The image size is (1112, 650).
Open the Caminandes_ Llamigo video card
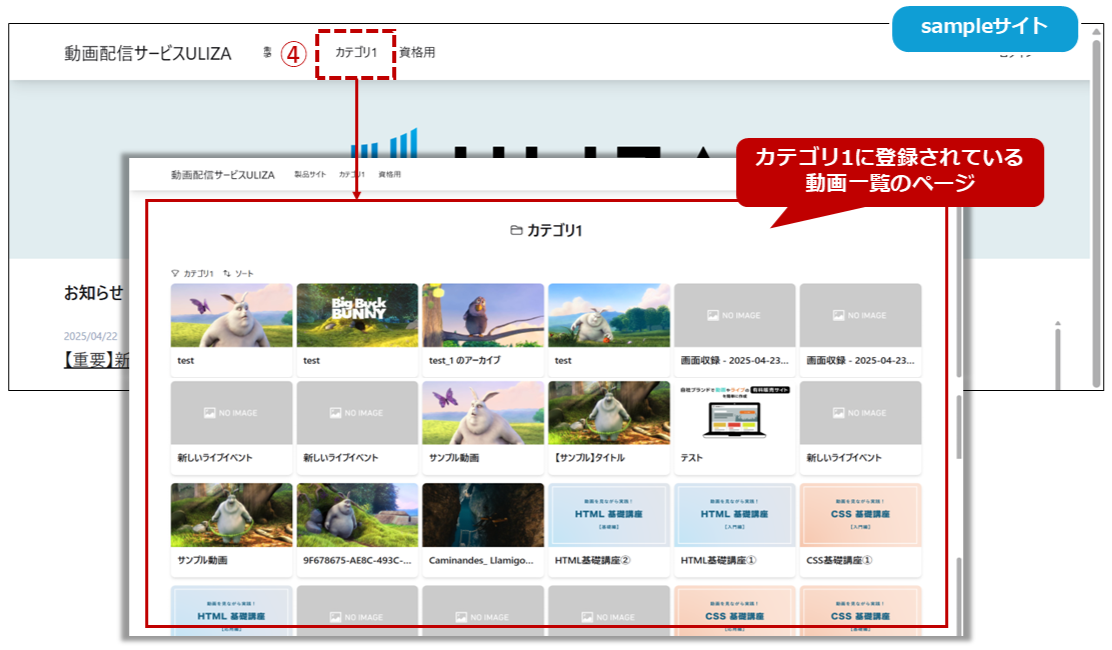click(483, 515)
